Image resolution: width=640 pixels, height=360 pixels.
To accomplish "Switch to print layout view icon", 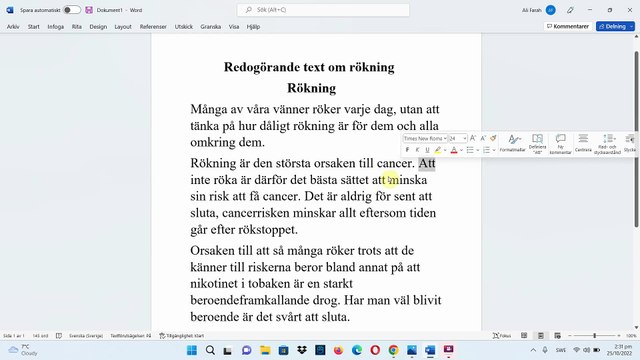I will coord(541,336).
